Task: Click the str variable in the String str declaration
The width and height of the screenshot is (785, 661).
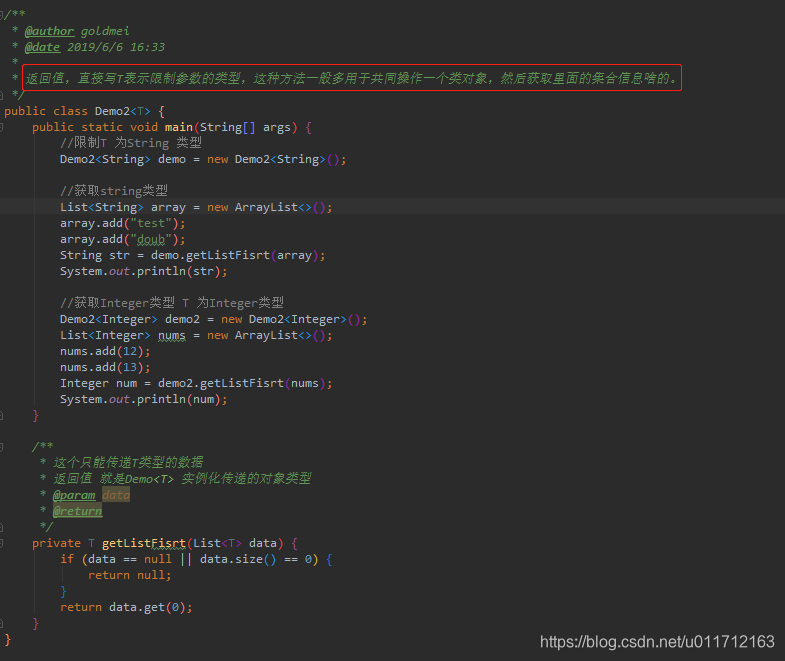Action: point(120,255)
